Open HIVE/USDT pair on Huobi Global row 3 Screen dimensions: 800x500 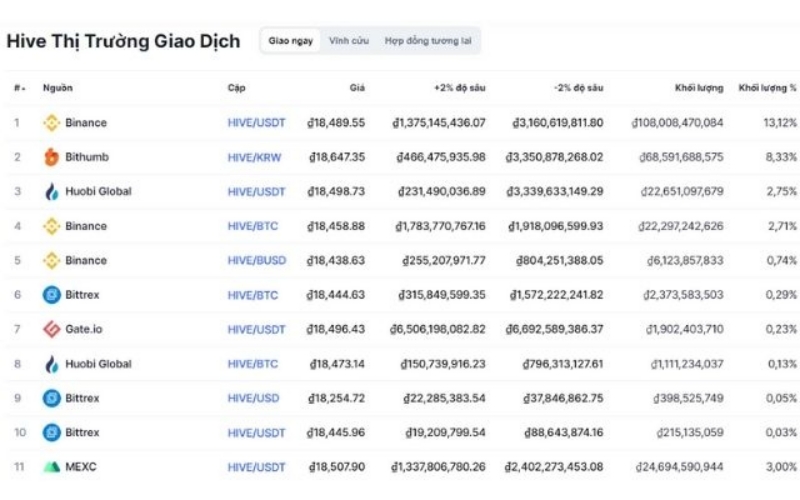257,192
